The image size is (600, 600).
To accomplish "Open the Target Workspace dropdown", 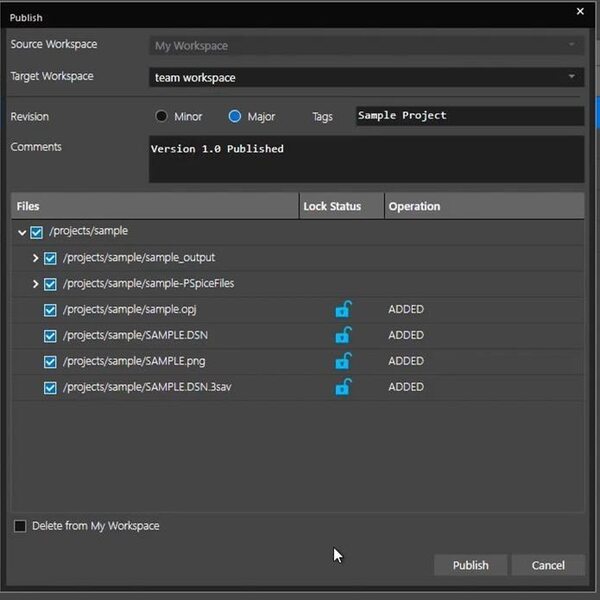I will [366, 77].
